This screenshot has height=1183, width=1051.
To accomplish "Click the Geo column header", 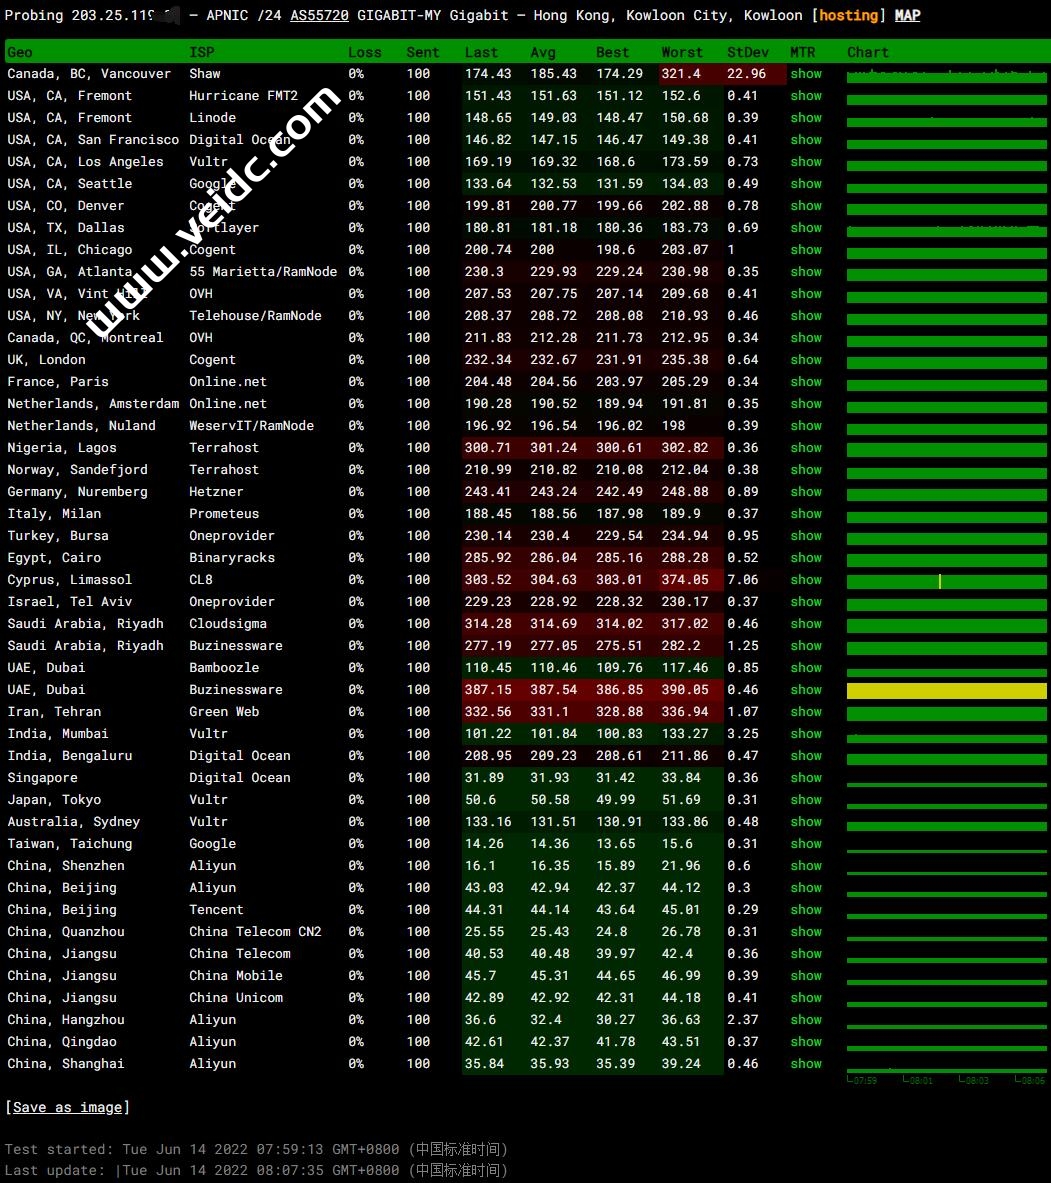I will [20, 52].
